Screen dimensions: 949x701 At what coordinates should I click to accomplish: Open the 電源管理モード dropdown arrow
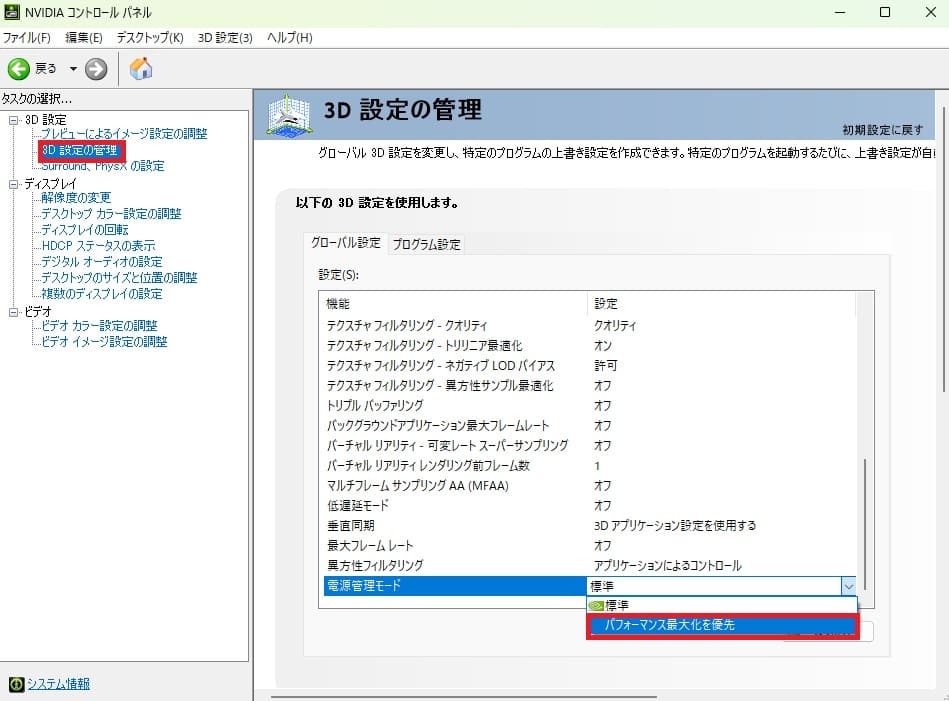point(848,586)
